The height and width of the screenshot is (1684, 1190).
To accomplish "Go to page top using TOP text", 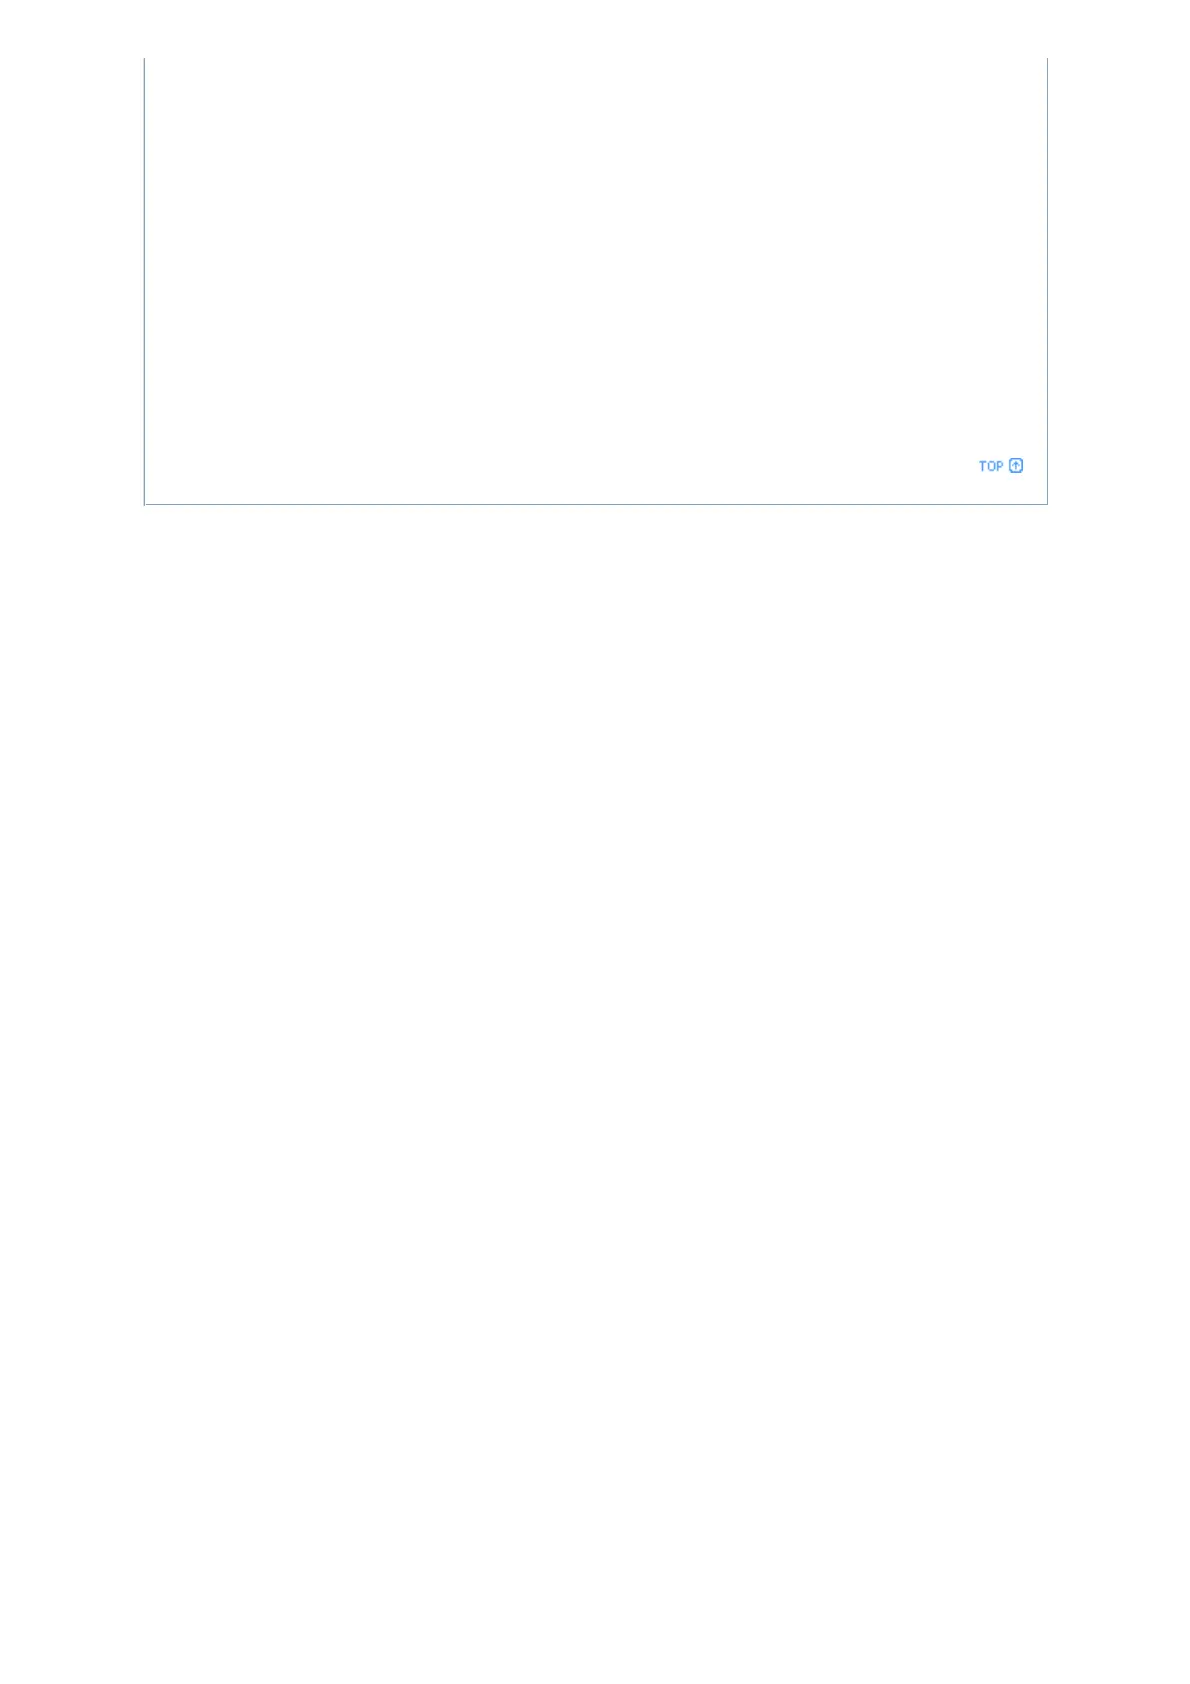I will pos(991,466).
